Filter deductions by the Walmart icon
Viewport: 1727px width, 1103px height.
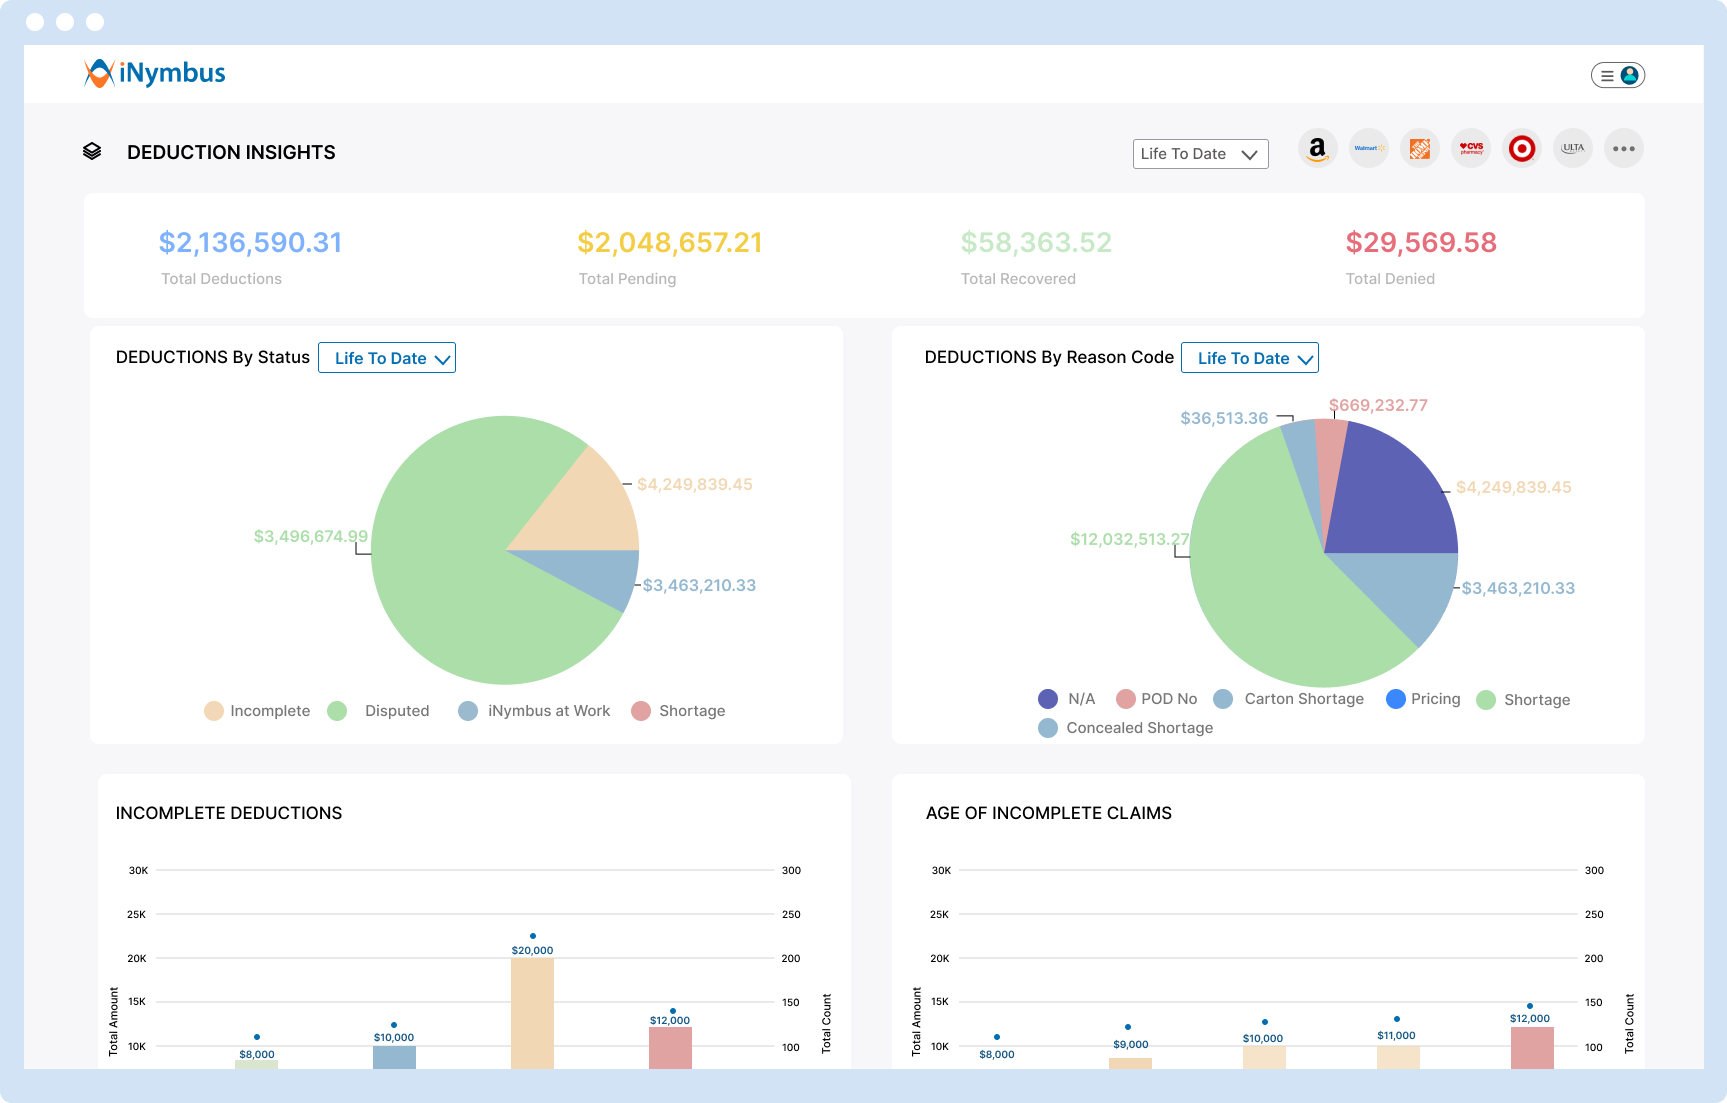1368,147
